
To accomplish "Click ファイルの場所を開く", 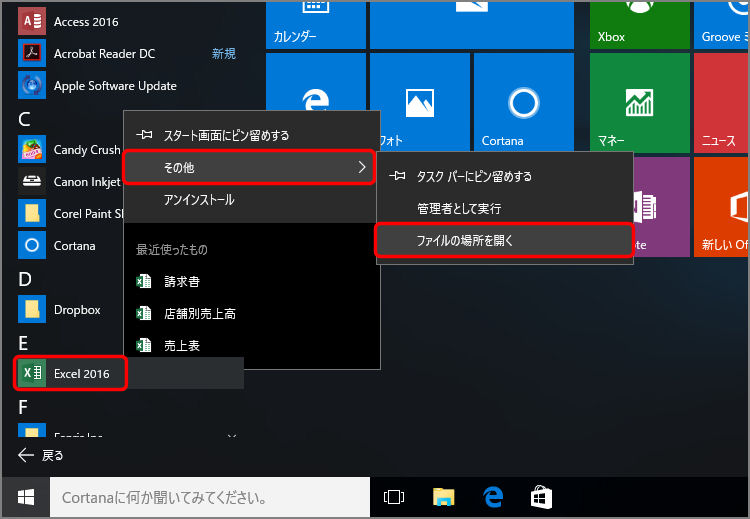I will click(x=505, y=240).
